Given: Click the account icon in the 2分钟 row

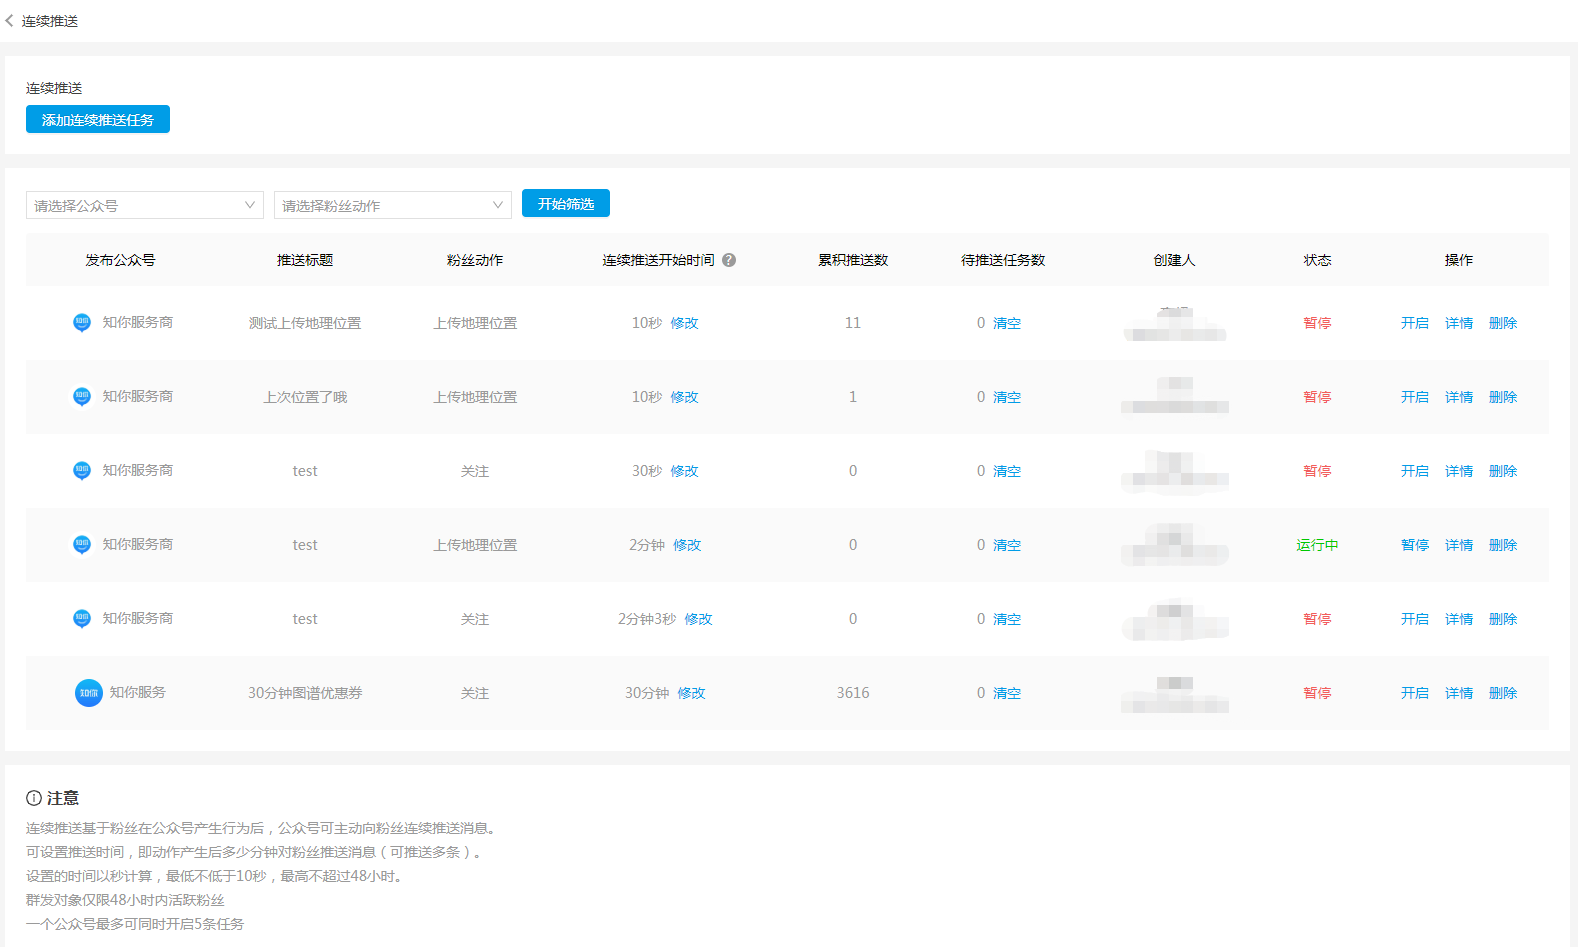Looking at the screenshot, I should click(82, 545).
